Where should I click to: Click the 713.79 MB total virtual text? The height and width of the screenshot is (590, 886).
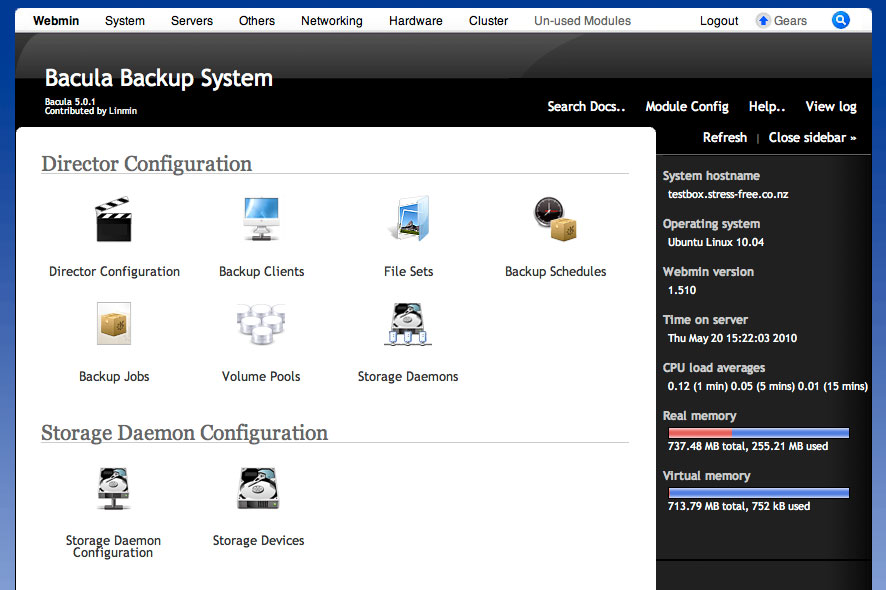(x=739, y=506)
